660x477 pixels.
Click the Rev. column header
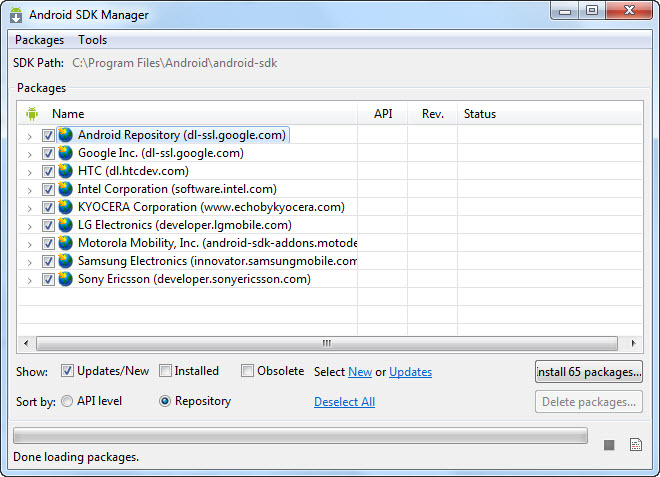point(433,114)
